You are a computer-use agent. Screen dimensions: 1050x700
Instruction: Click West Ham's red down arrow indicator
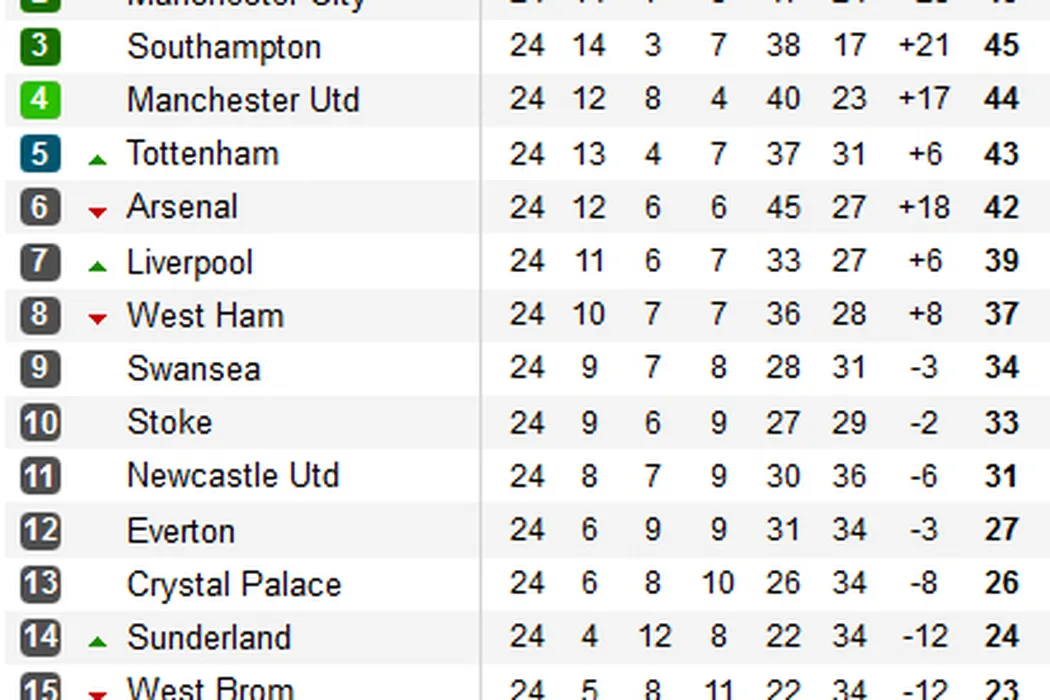pos(97,320)
